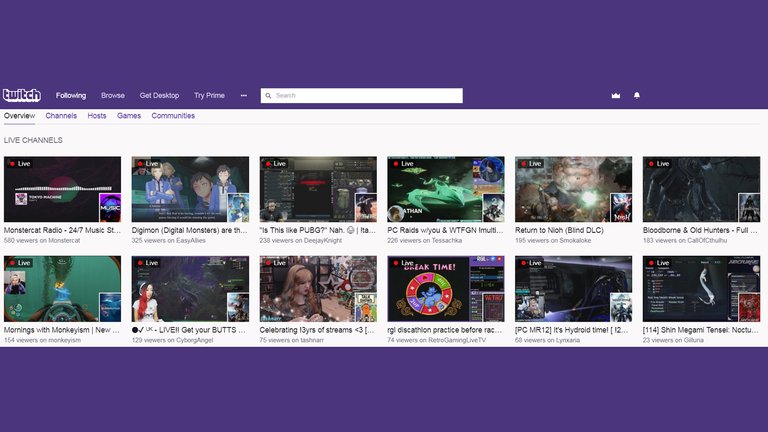
Task: Open the three-dot more menu
Action: click(x=243, y=96)
